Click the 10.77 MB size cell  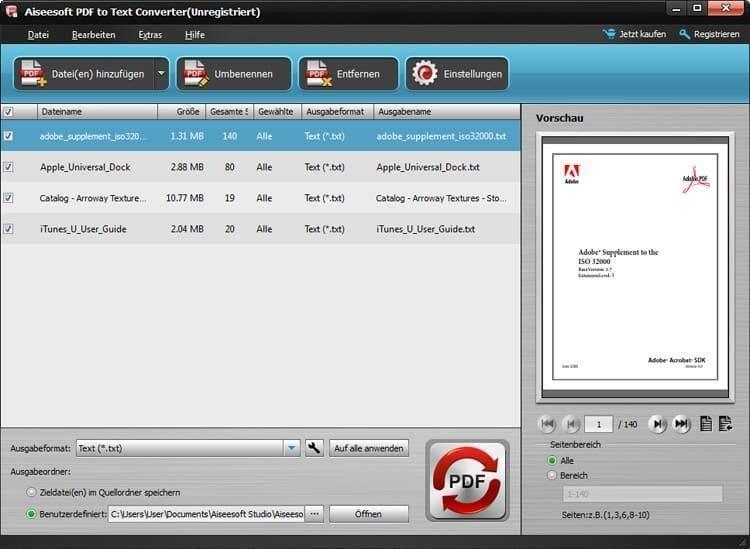(x=185, y=198)
